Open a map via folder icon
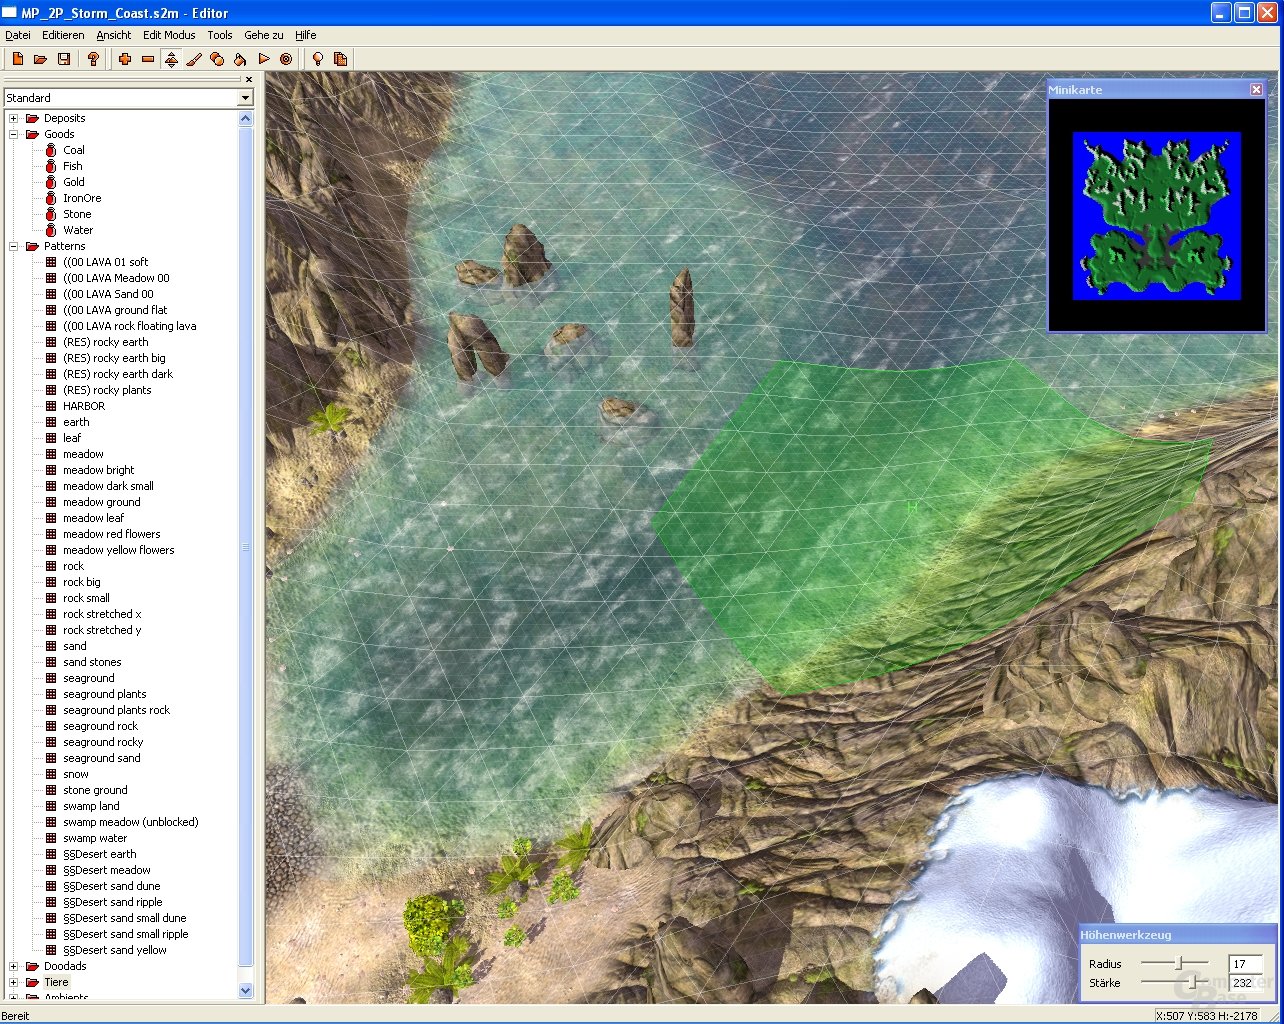 tap(41, 59)
